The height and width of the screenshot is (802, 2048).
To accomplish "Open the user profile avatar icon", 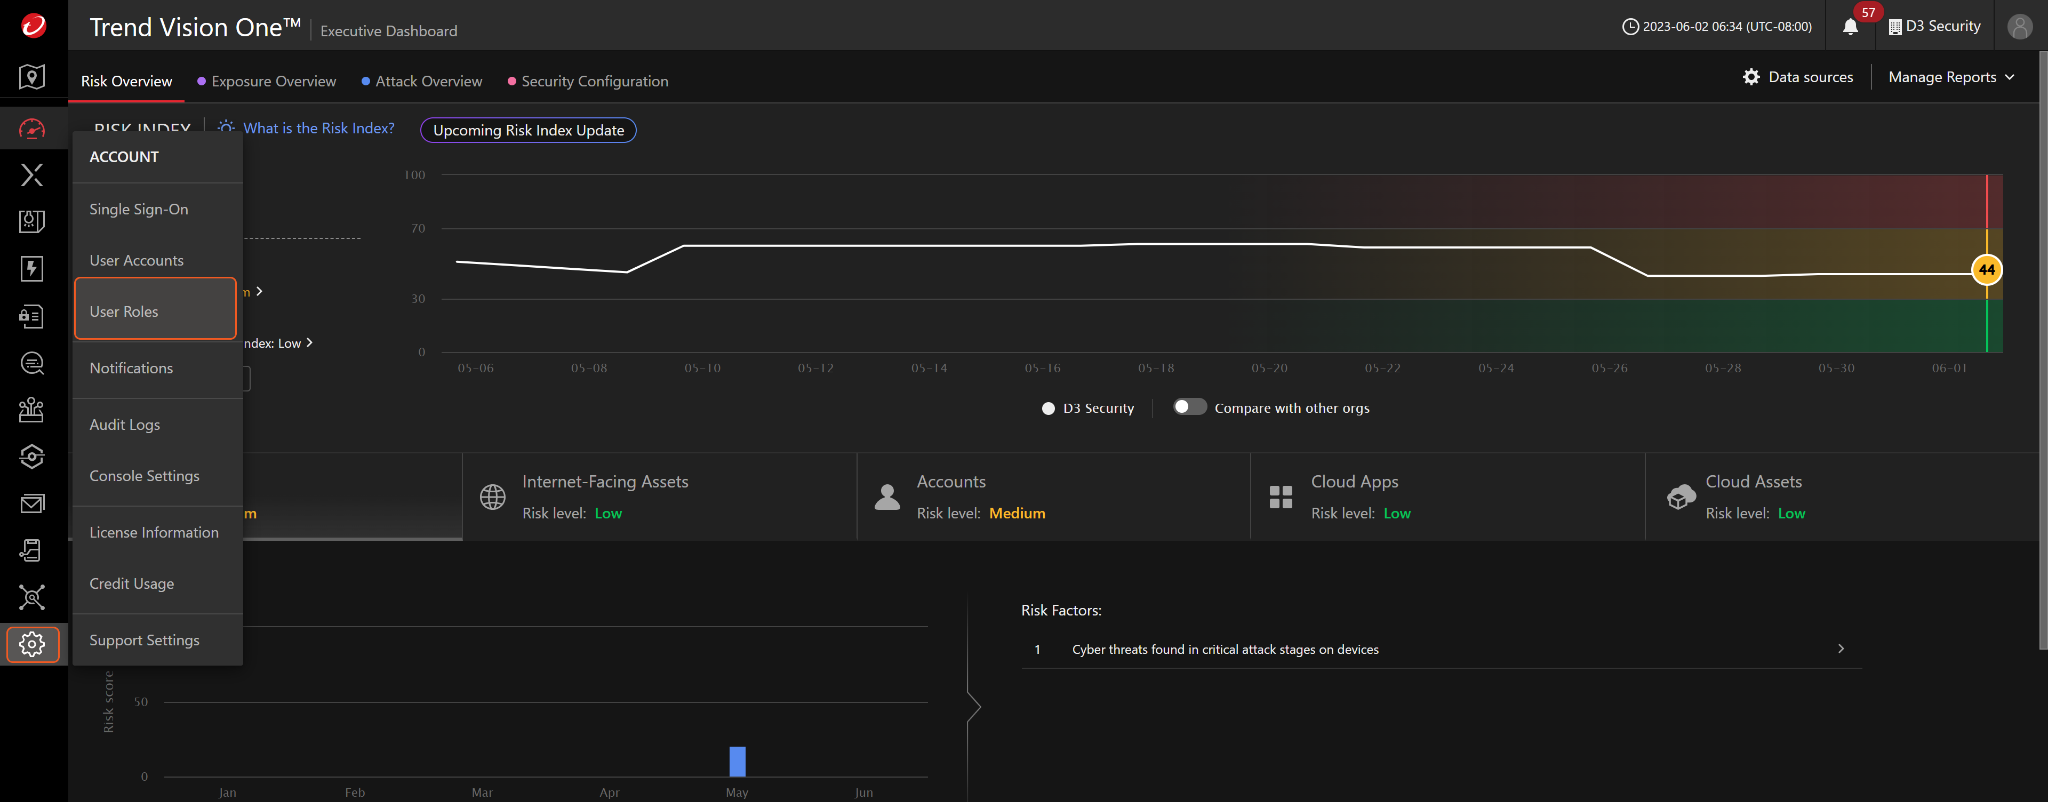I will tap(2019, 27).
